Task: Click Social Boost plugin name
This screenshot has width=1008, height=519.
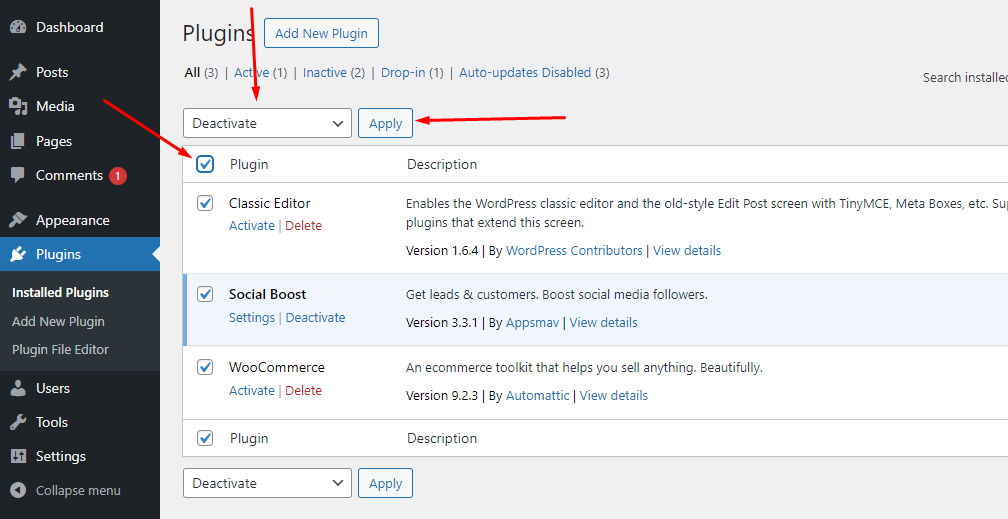Action: pos(267,295)
